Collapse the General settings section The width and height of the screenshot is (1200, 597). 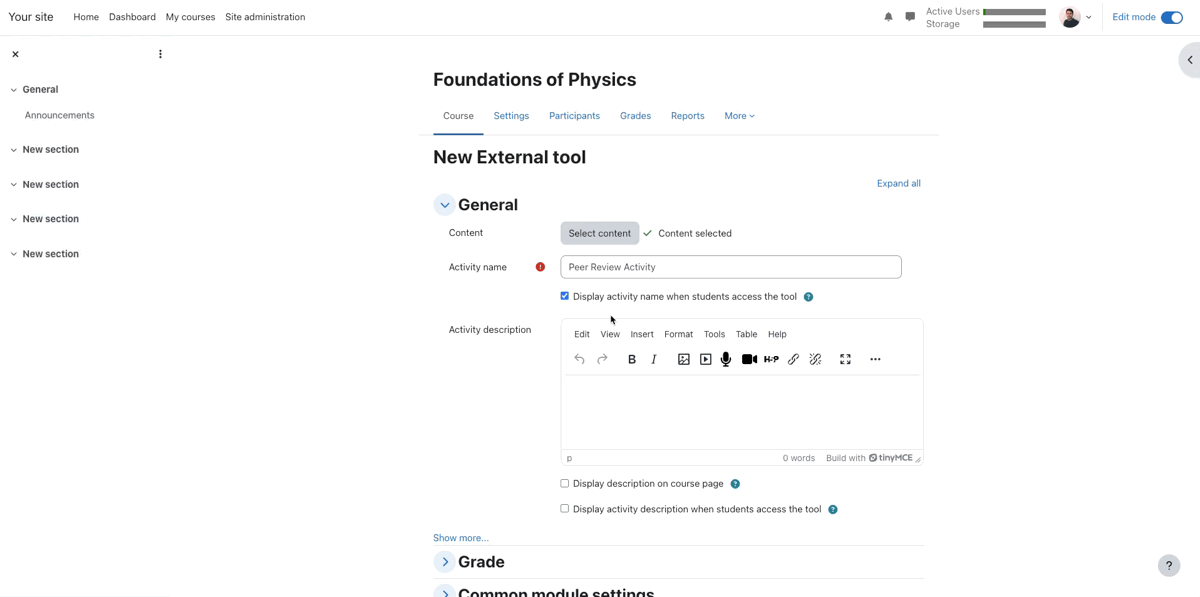coord(444,204)
